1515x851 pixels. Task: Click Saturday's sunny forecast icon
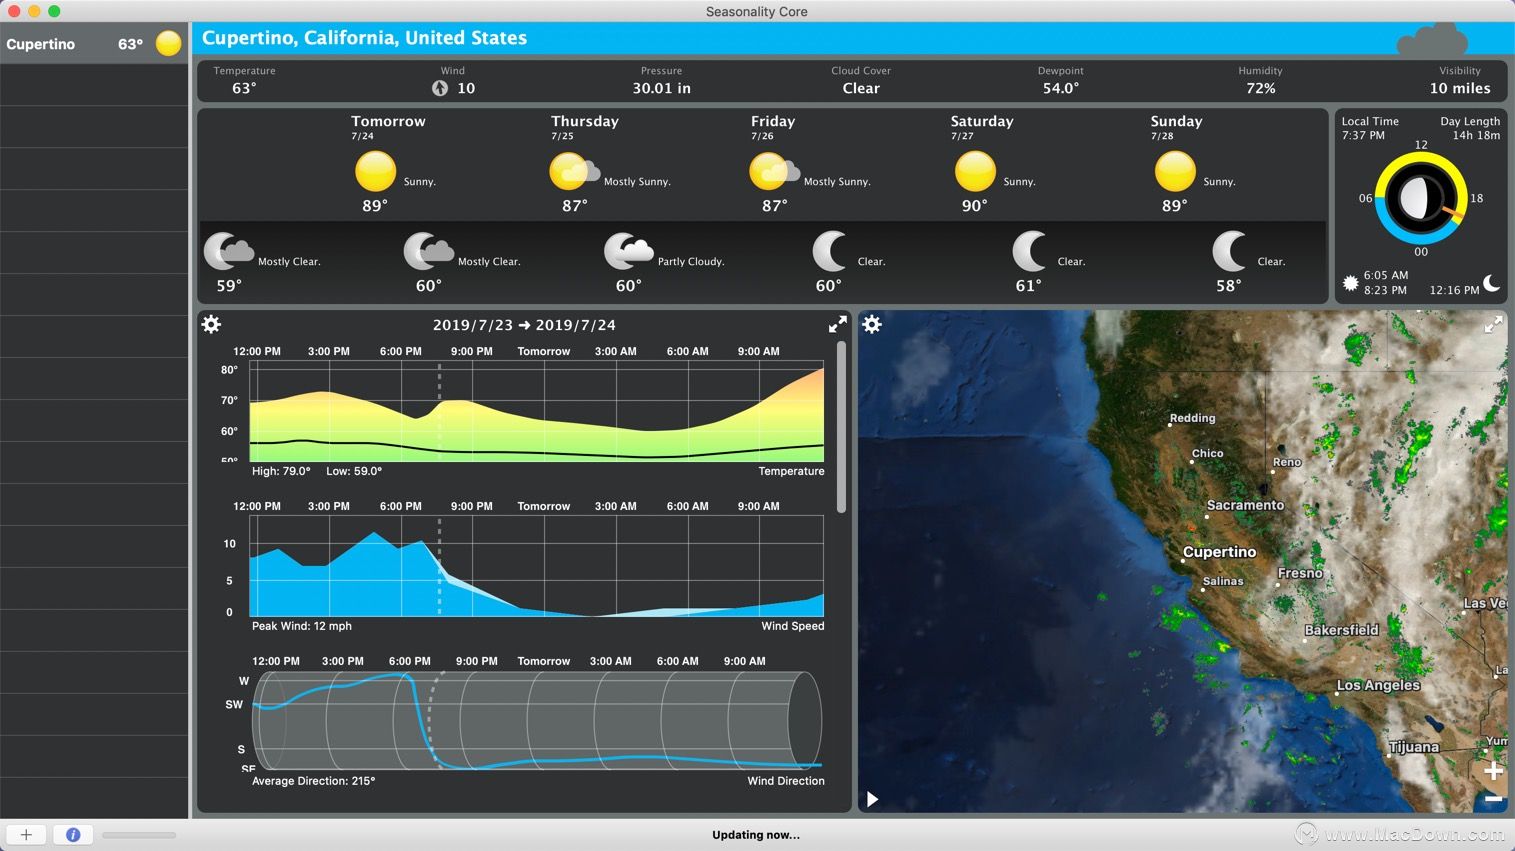(975, 171)
